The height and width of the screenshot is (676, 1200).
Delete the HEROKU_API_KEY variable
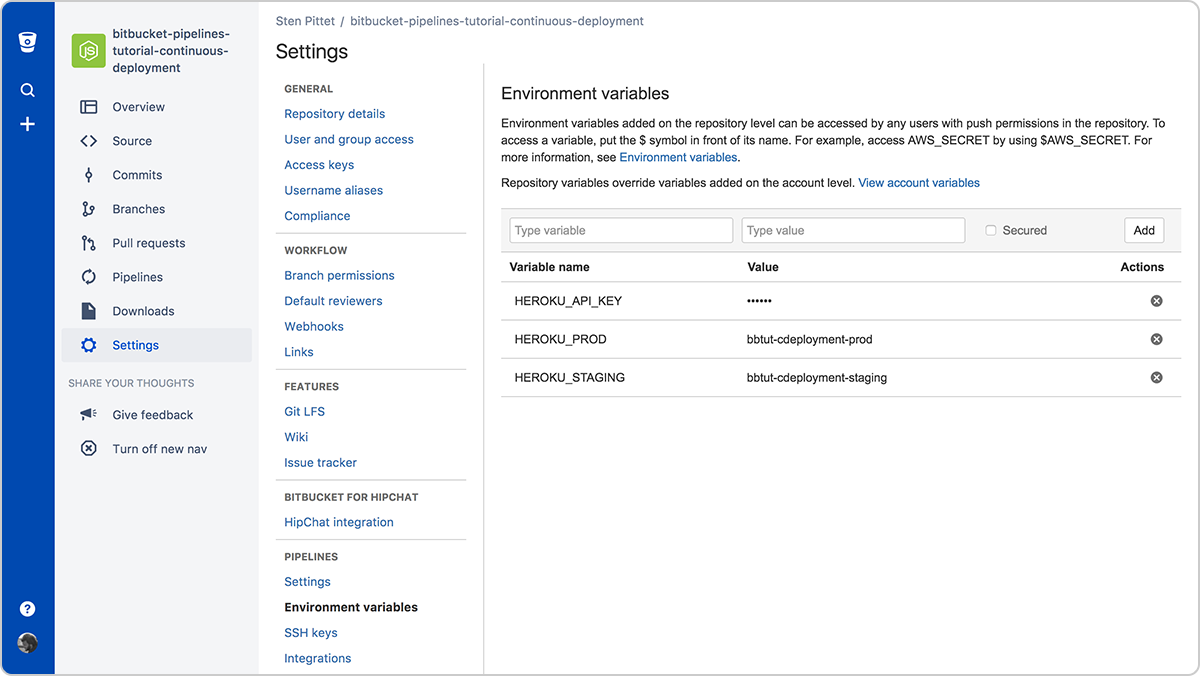click(x=1156, y=300)
